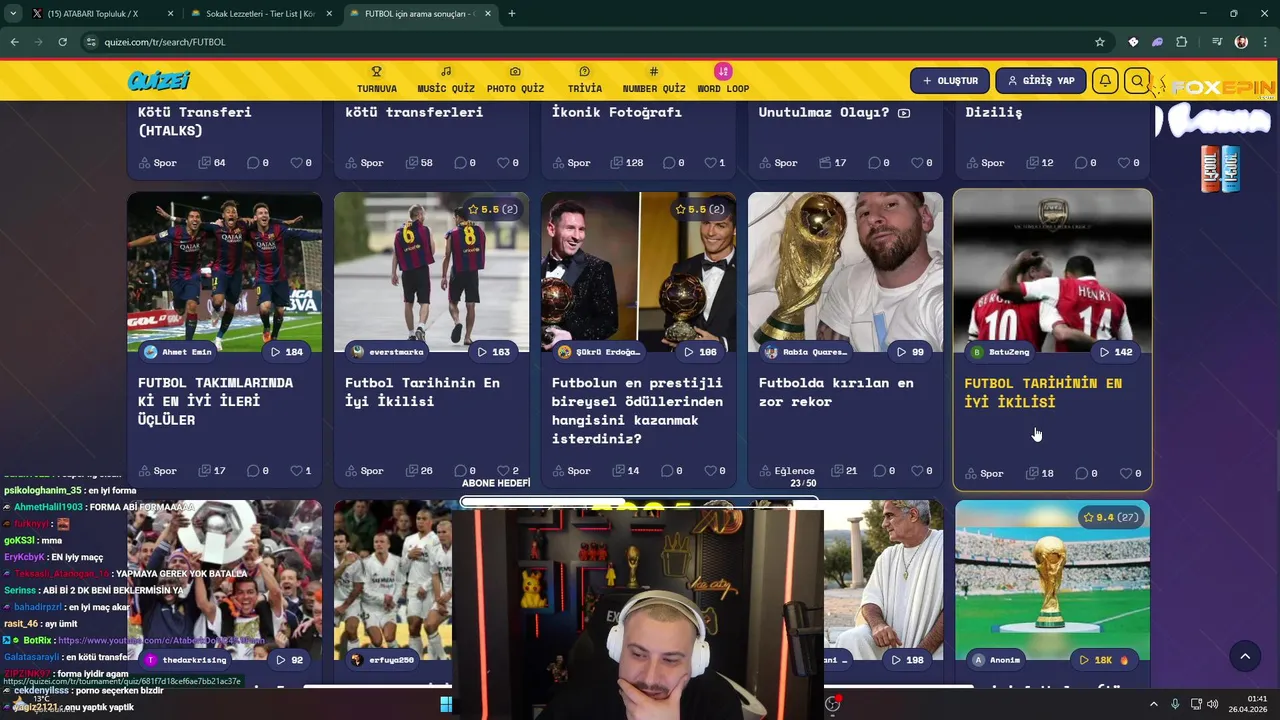1280x720 pixels.
Task: Click the taskbar microphone icon
Action: click(x=1175, y=704)
